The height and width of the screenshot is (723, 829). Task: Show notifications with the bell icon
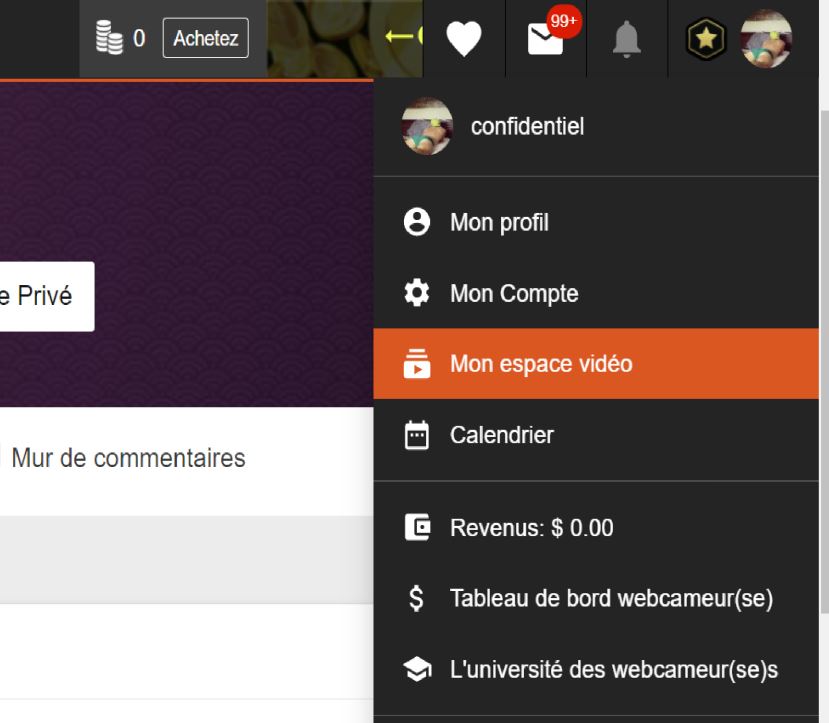(627, 39)
